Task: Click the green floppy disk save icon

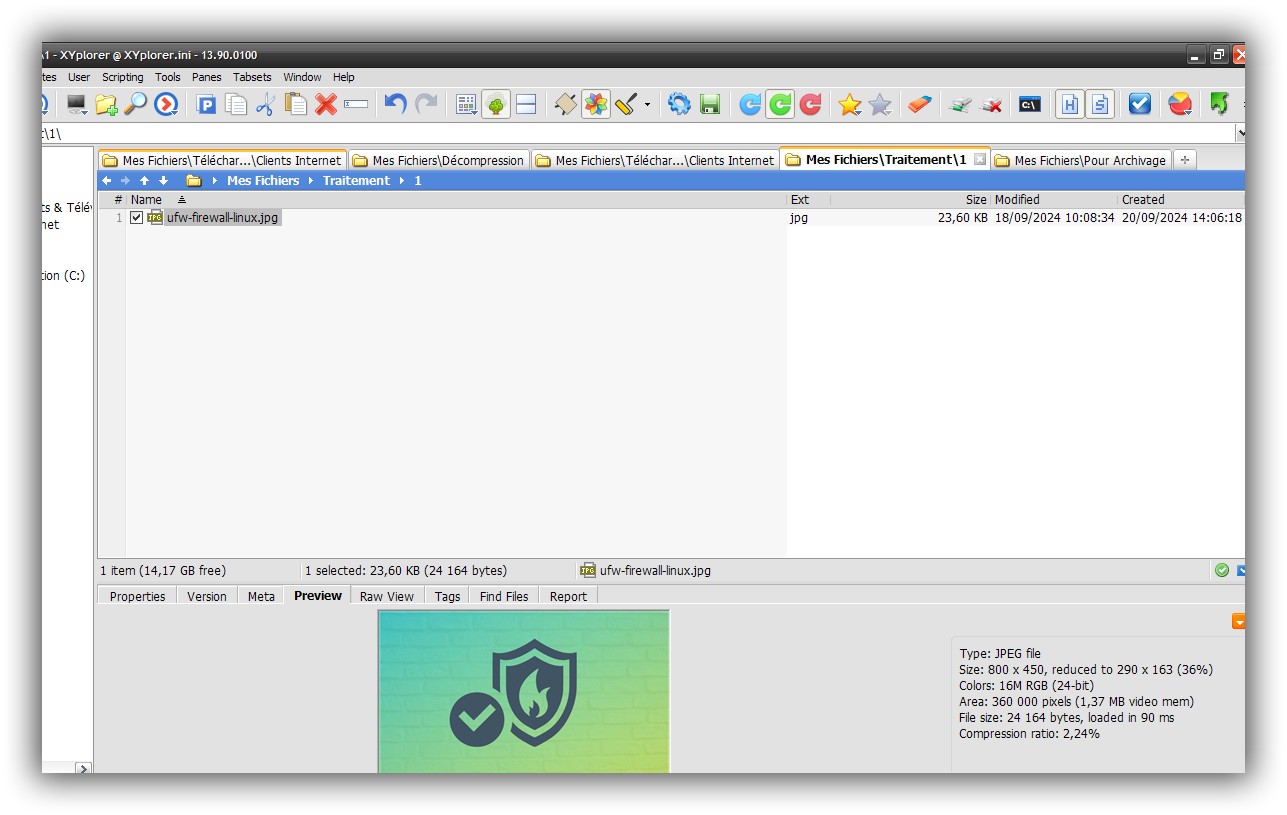Action: coord(710,104)
